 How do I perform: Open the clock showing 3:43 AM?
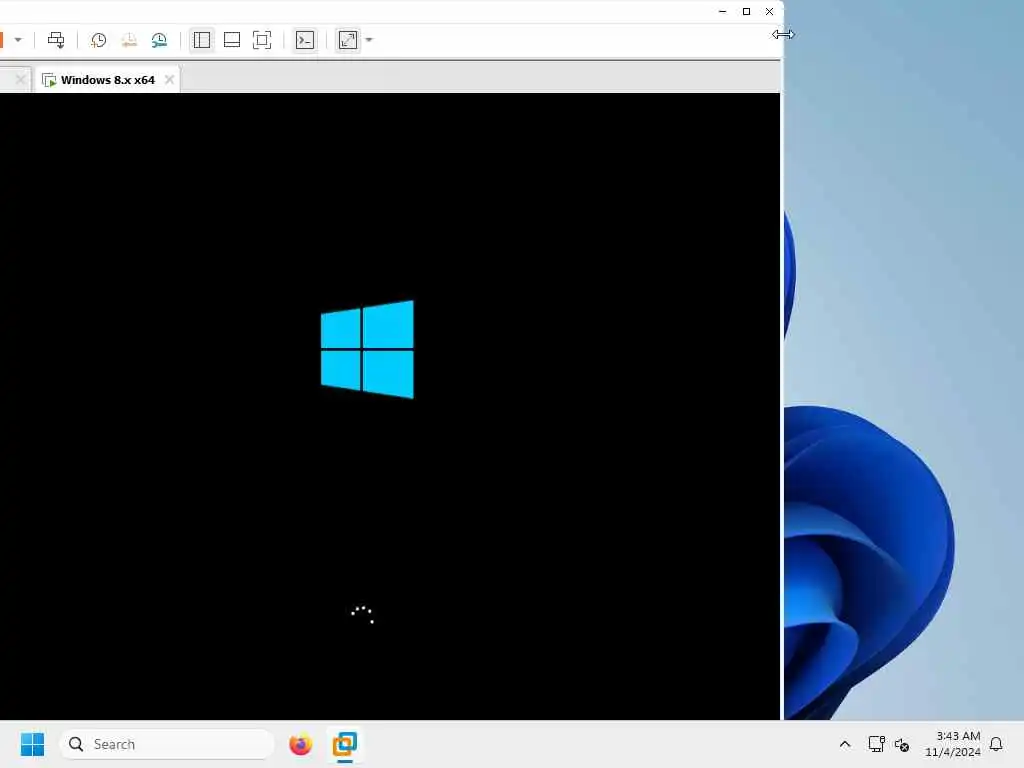pyautogui.click(x=952, y=744)
